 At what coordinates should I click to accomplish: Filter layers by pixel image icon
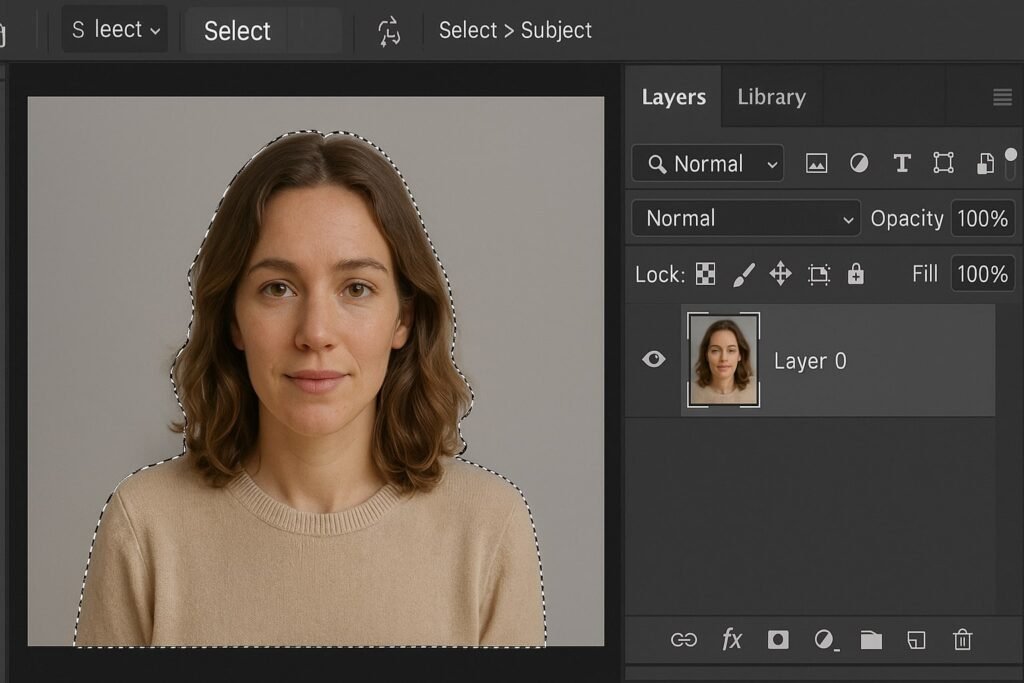tap(816, 163)
